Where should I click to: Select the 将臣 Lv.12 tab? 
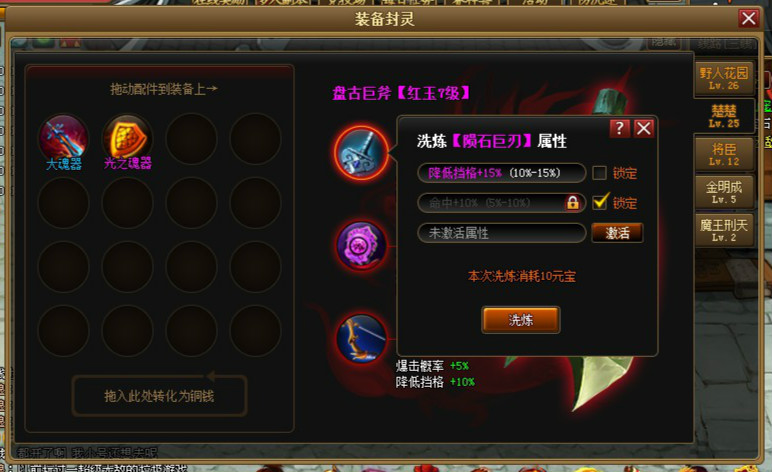(x=724, y=154)
